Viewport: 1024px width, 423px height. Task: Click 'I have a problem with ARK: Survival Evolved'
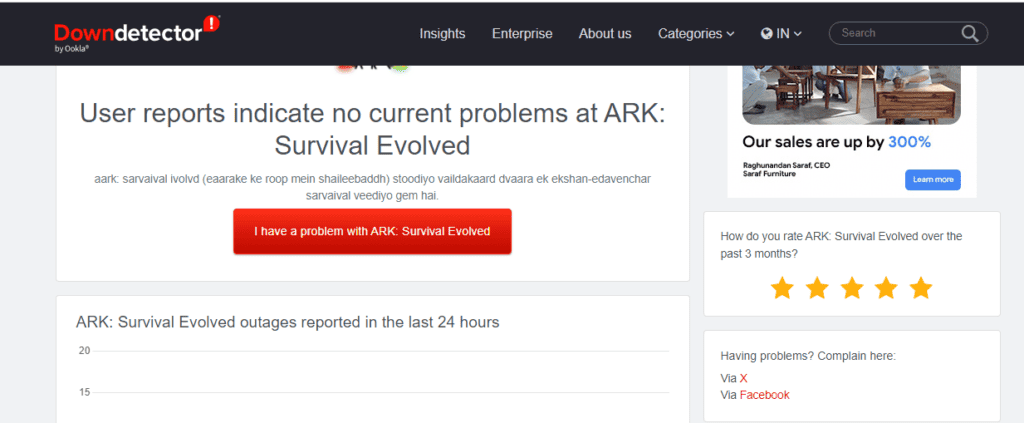(x=372, y=231)
